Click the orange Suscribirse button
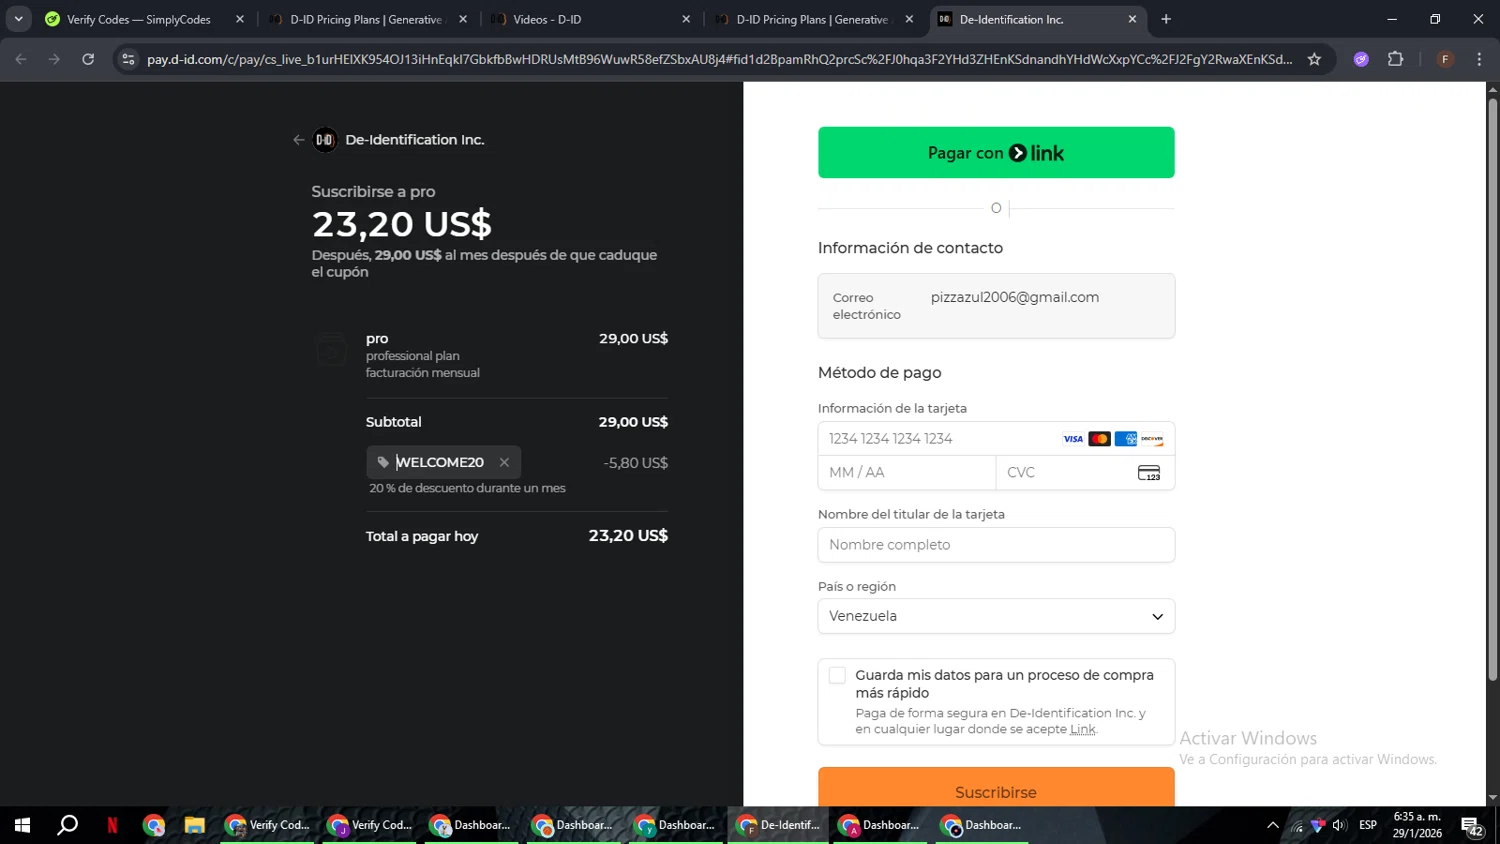The width and height of the screenshot is (1500, 844). point(996,787)
